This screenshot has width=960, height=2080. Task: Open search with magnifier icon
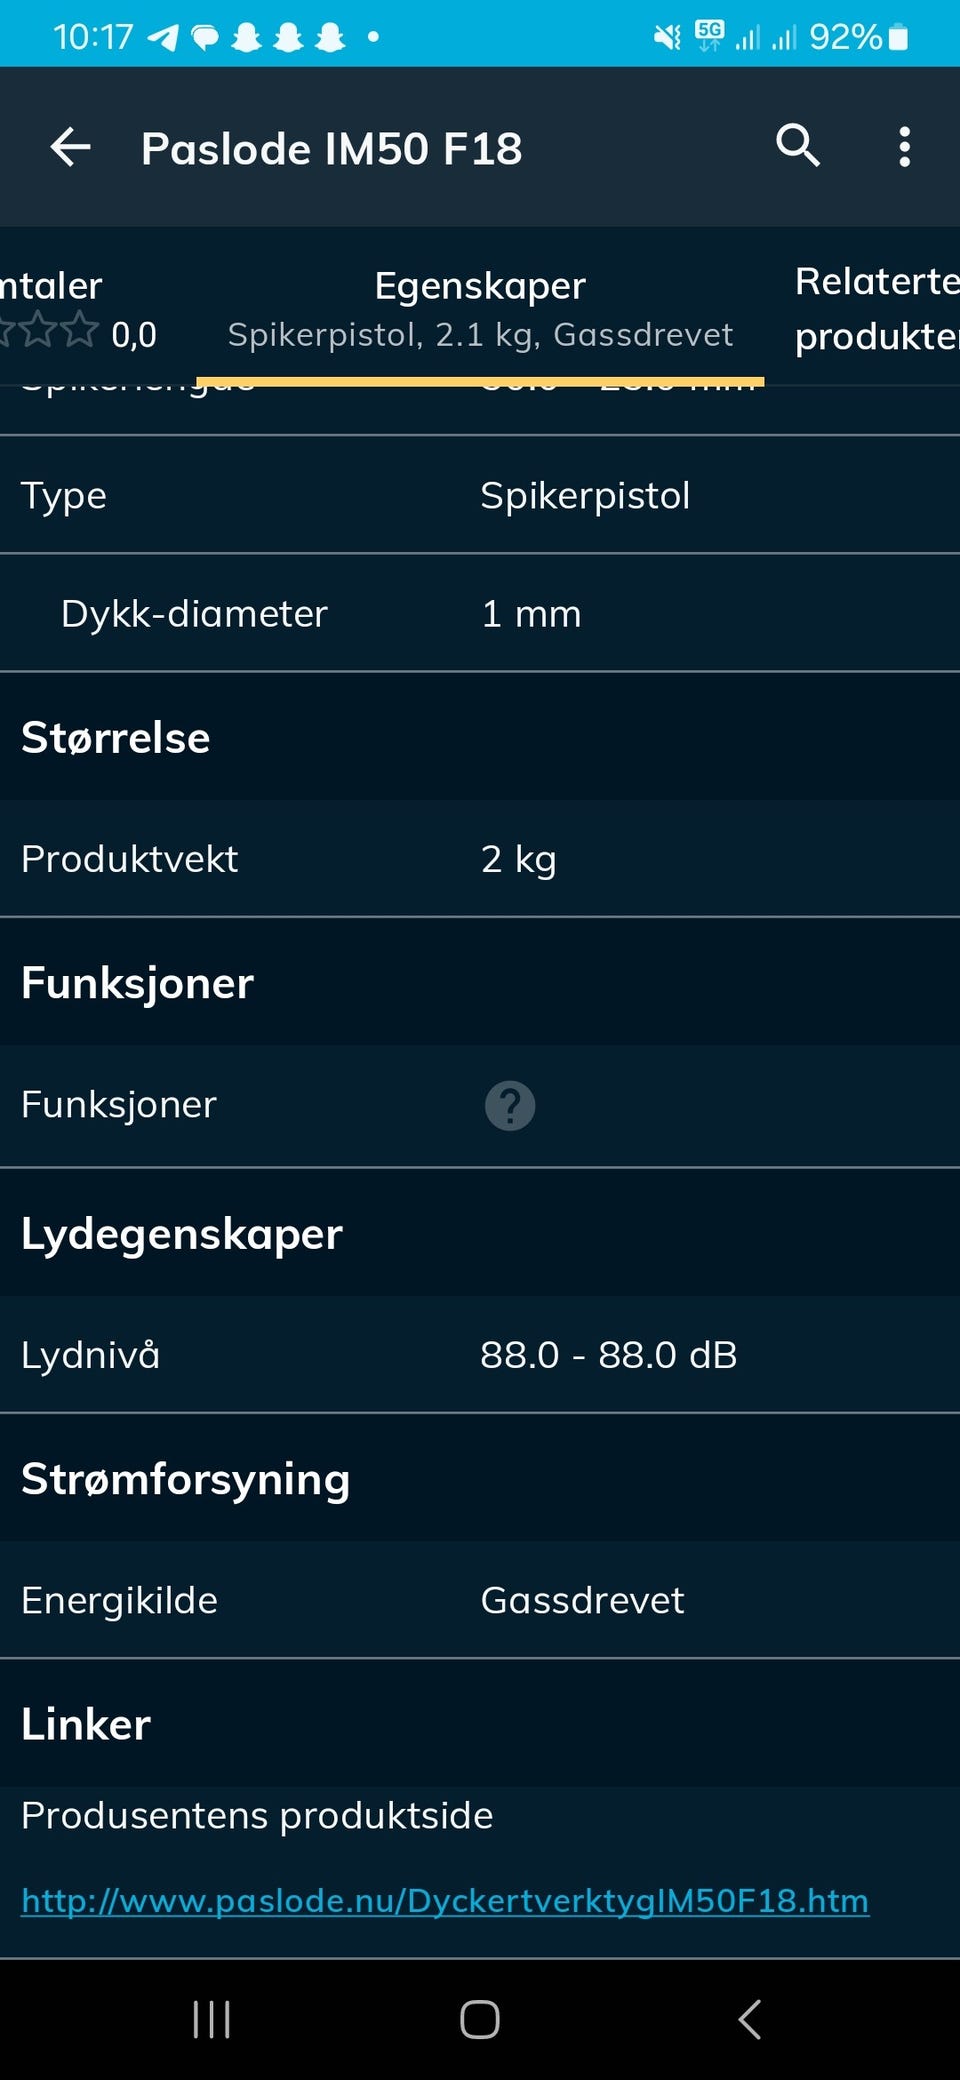click(798, 147)
